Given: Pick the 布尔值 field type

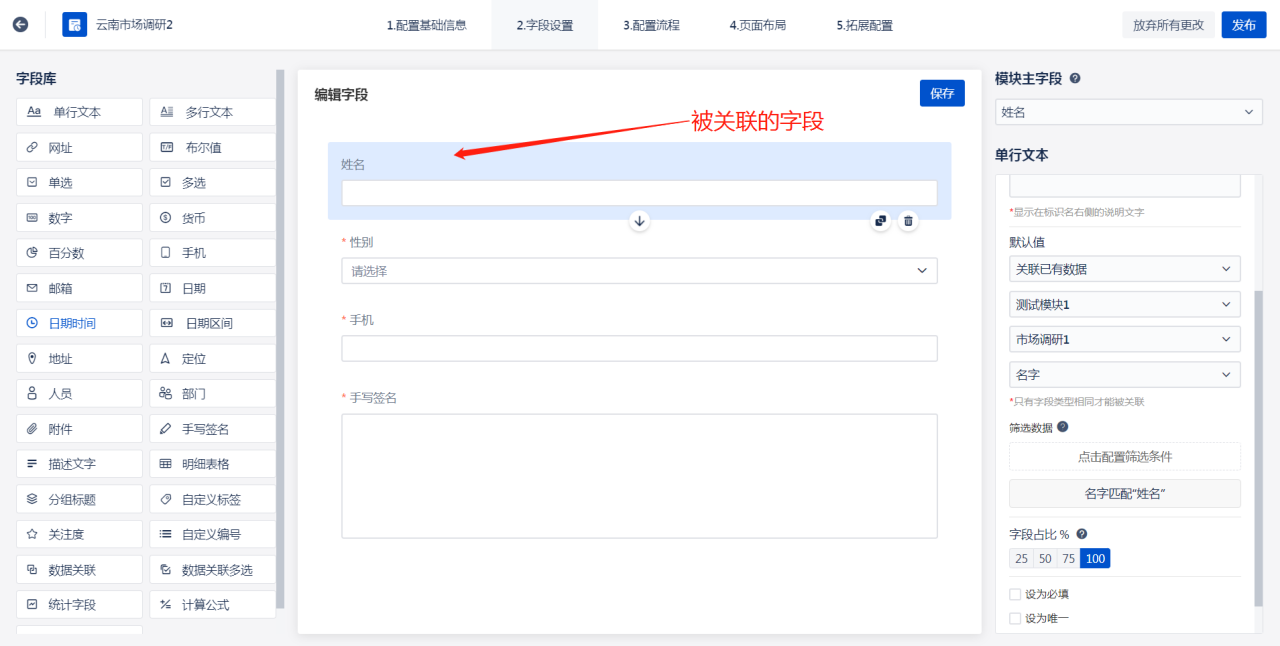Looking at the screenshot, I should 212,148.
